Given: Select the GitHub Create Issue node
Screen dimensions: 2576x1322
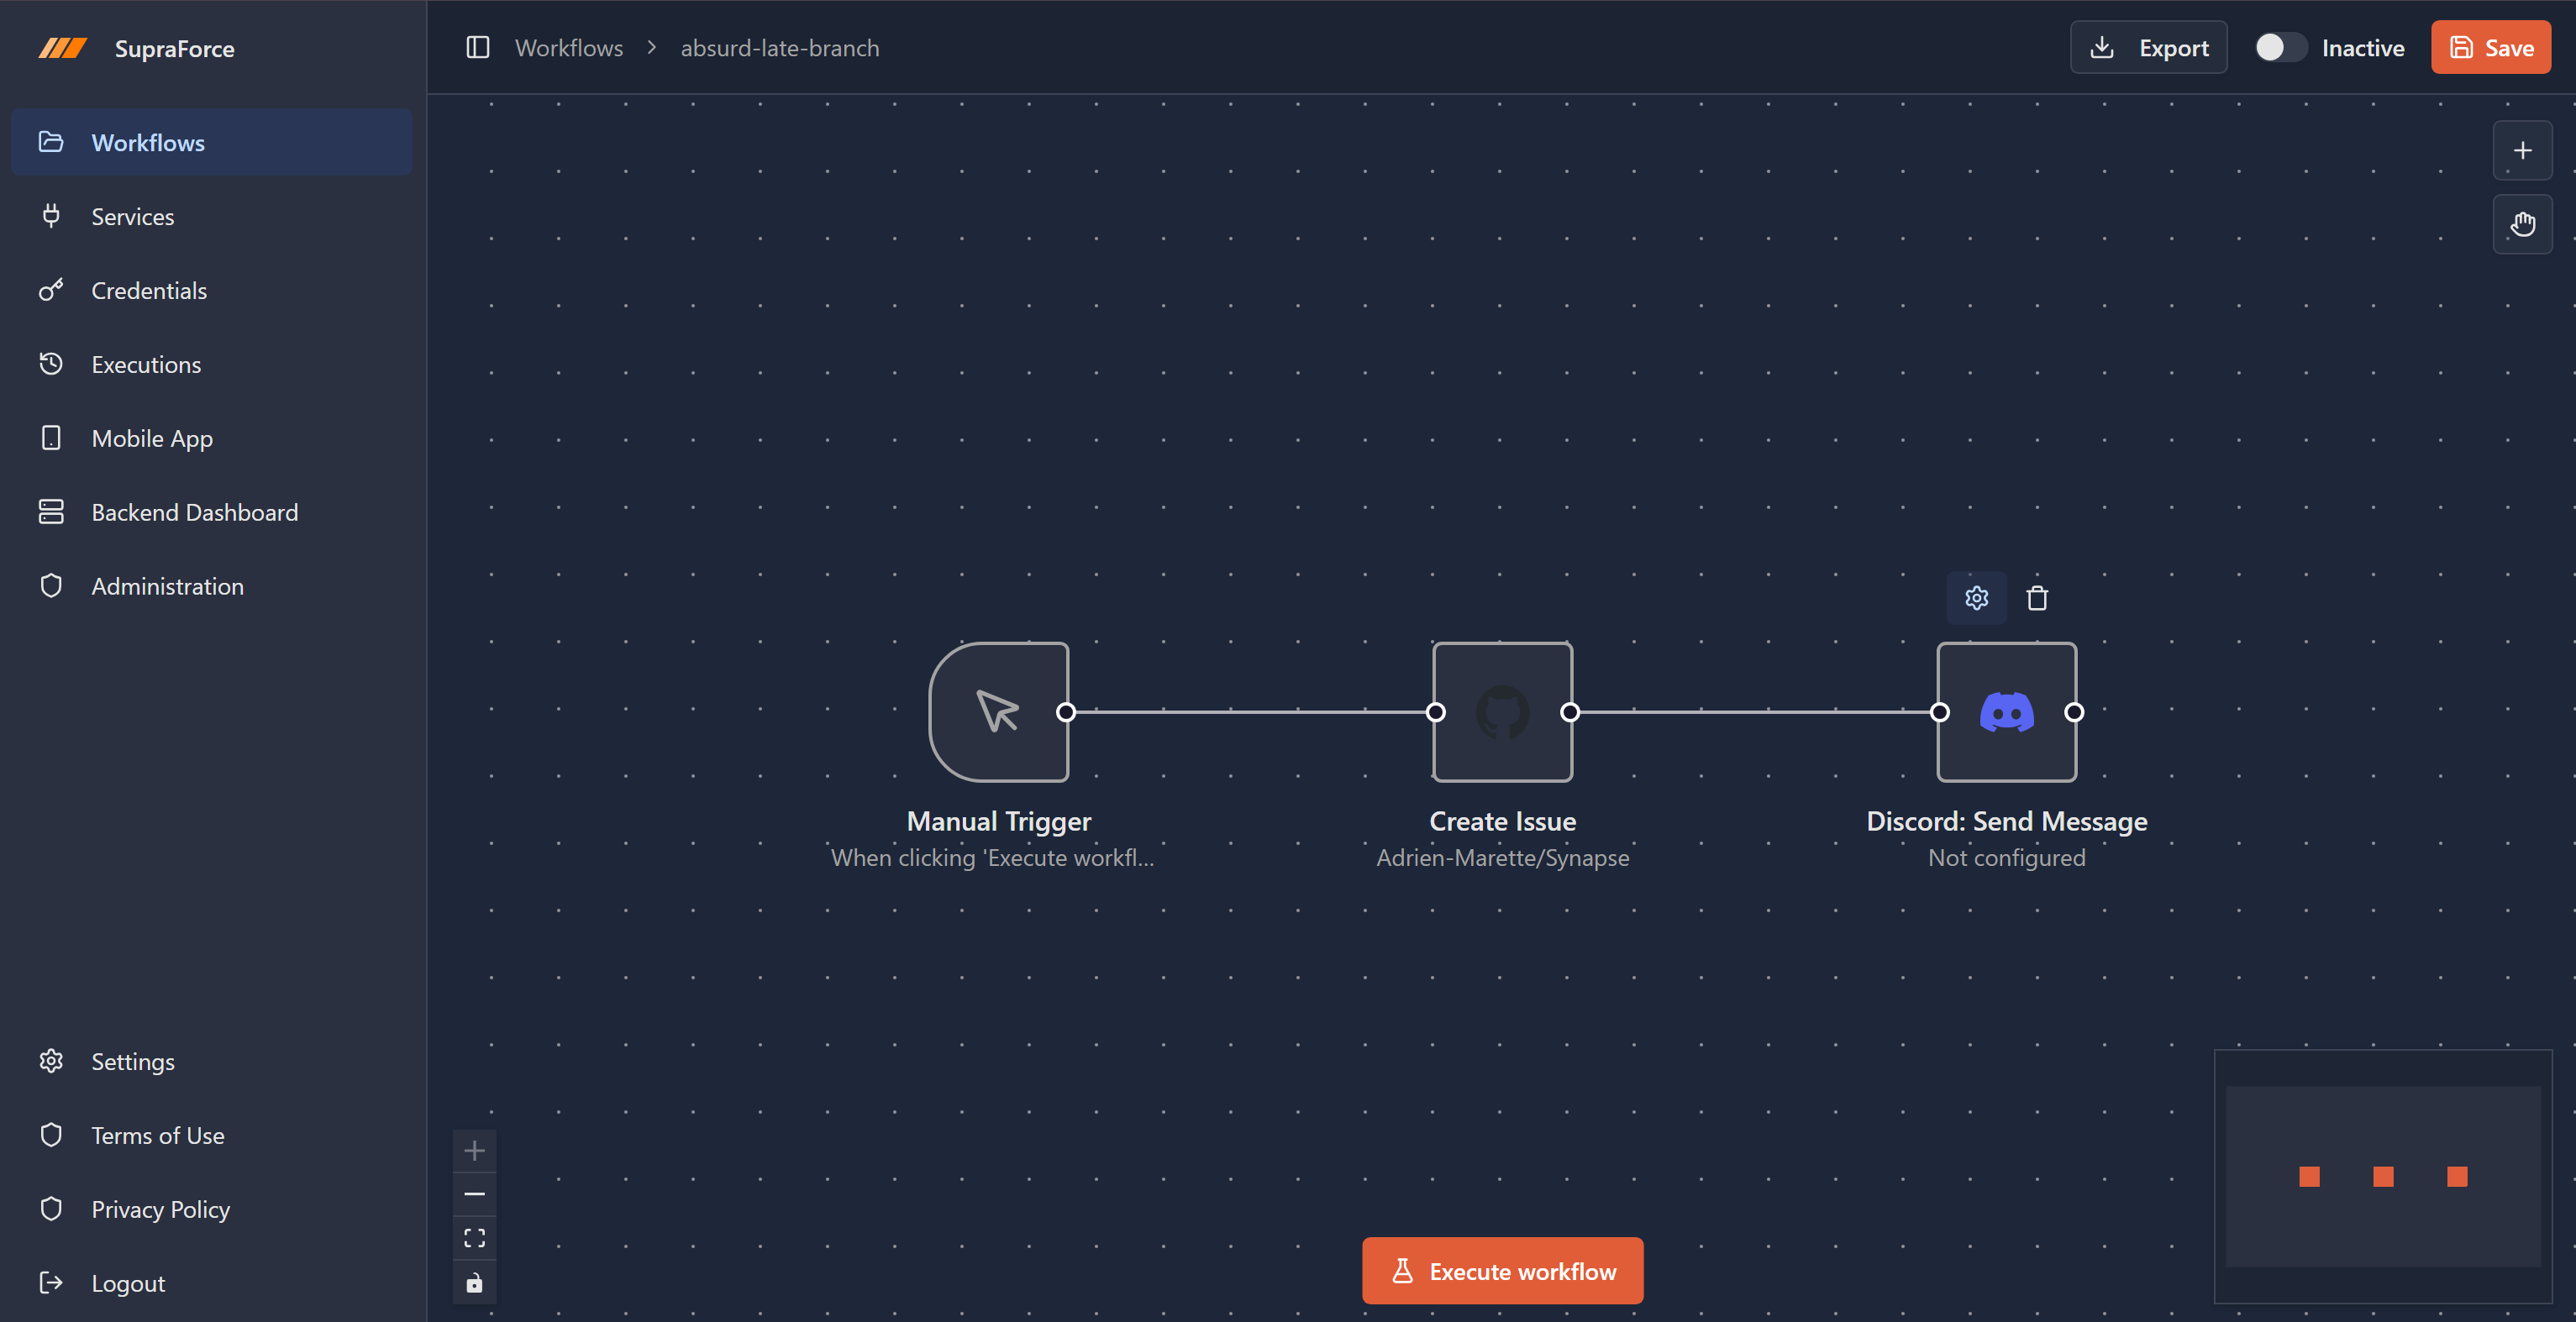Looking at the screenshot, I should pyautogui.click(x=1502, y=712).
